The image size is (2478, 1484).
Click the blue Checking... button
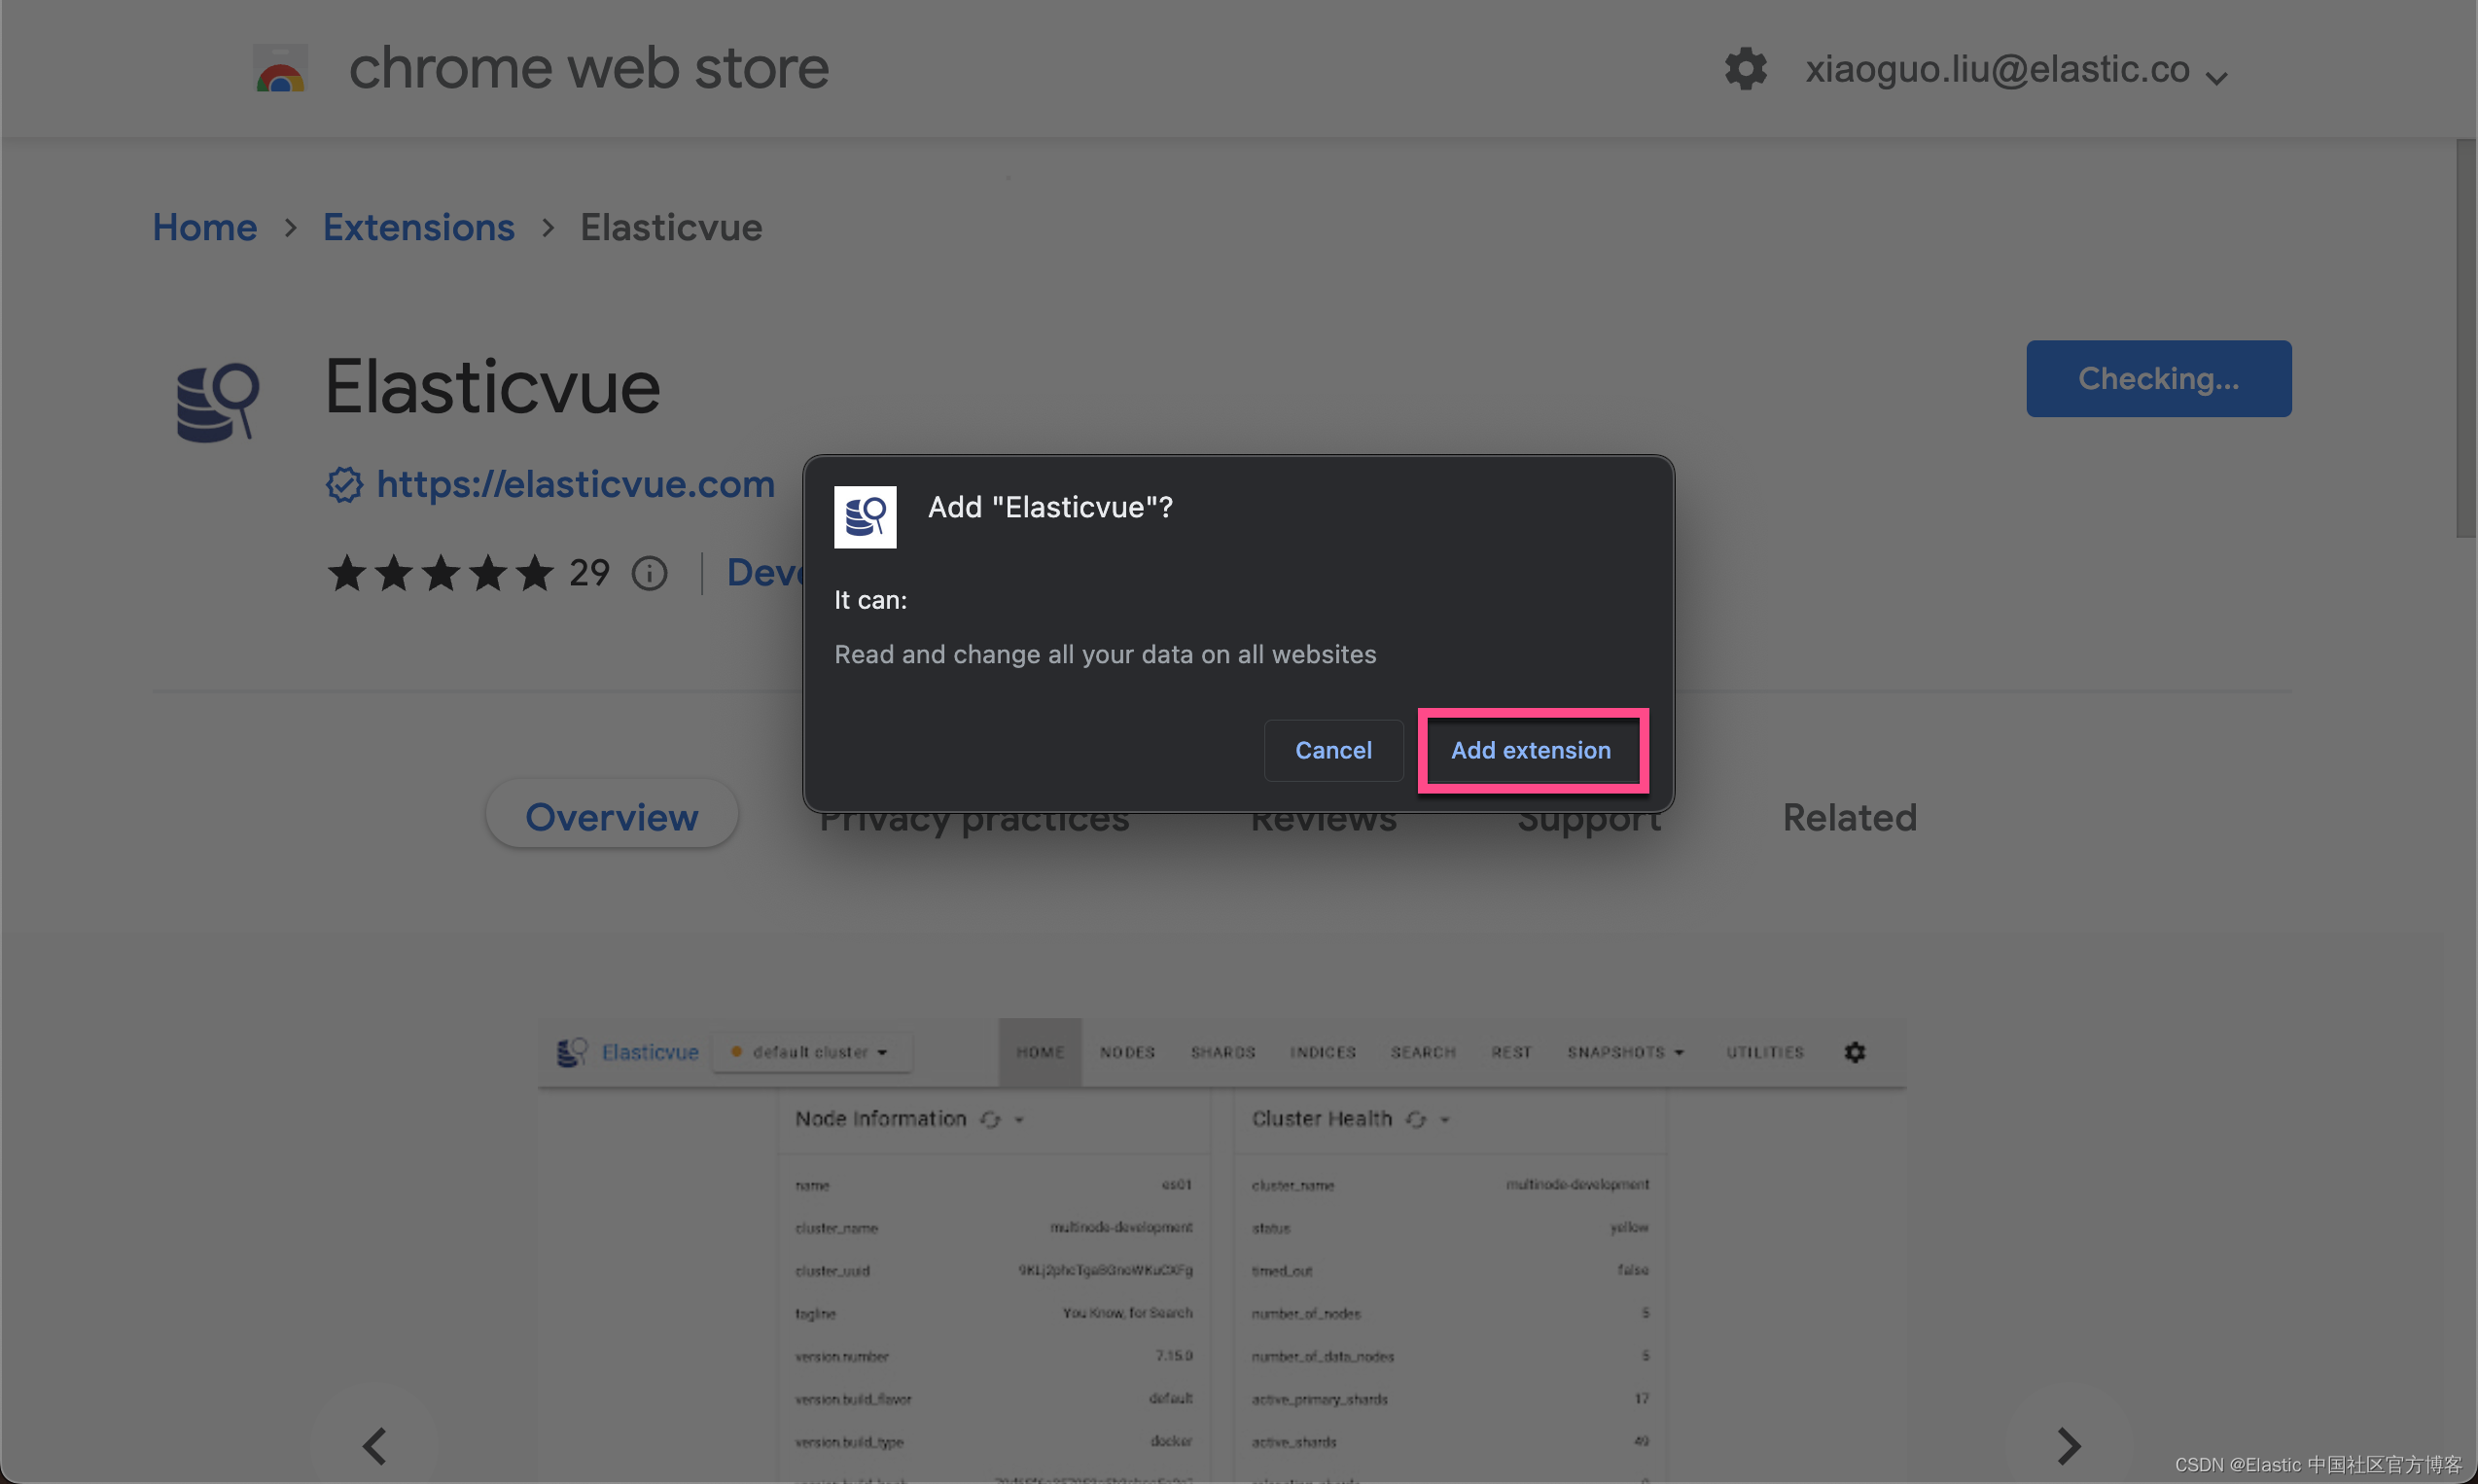(x=2158, y=379)
